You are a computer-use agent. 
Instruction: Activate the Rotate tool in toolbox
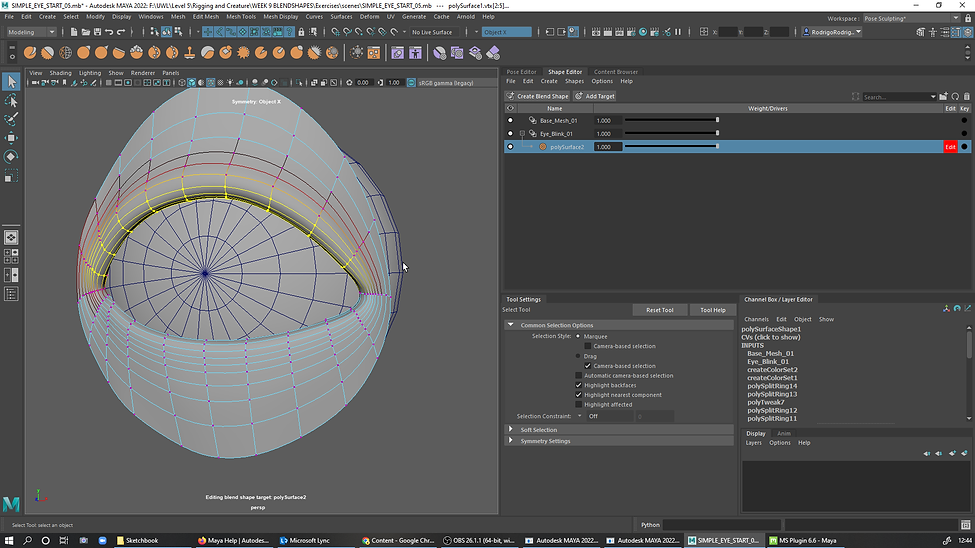point(11,157)
